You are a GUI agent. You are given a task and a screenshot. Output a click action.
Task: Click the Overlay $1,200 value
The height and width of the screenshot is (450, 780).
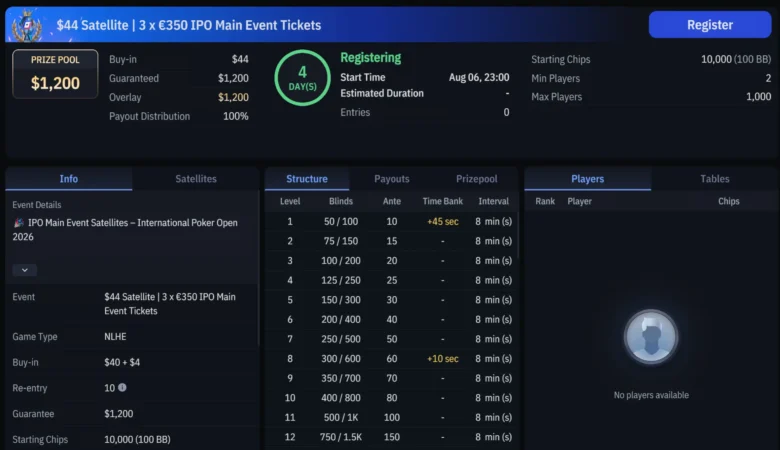(233, 97)
